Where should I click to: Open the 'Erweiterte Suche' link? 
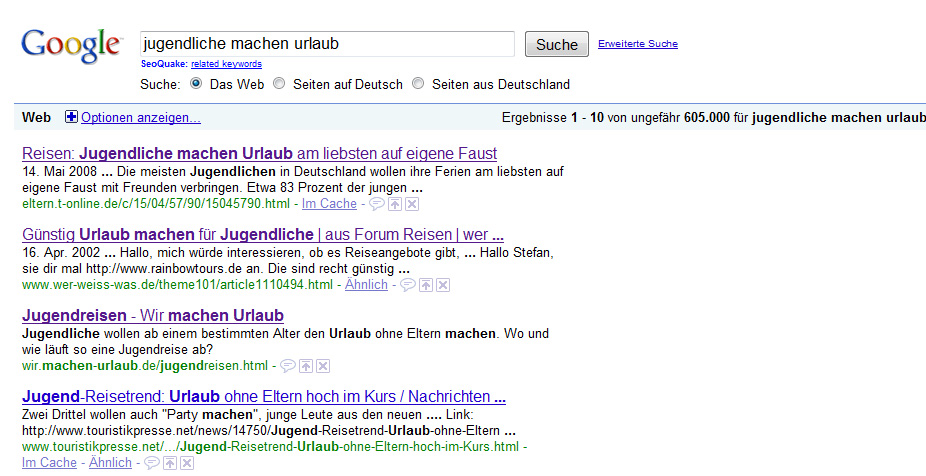point(638,44)
